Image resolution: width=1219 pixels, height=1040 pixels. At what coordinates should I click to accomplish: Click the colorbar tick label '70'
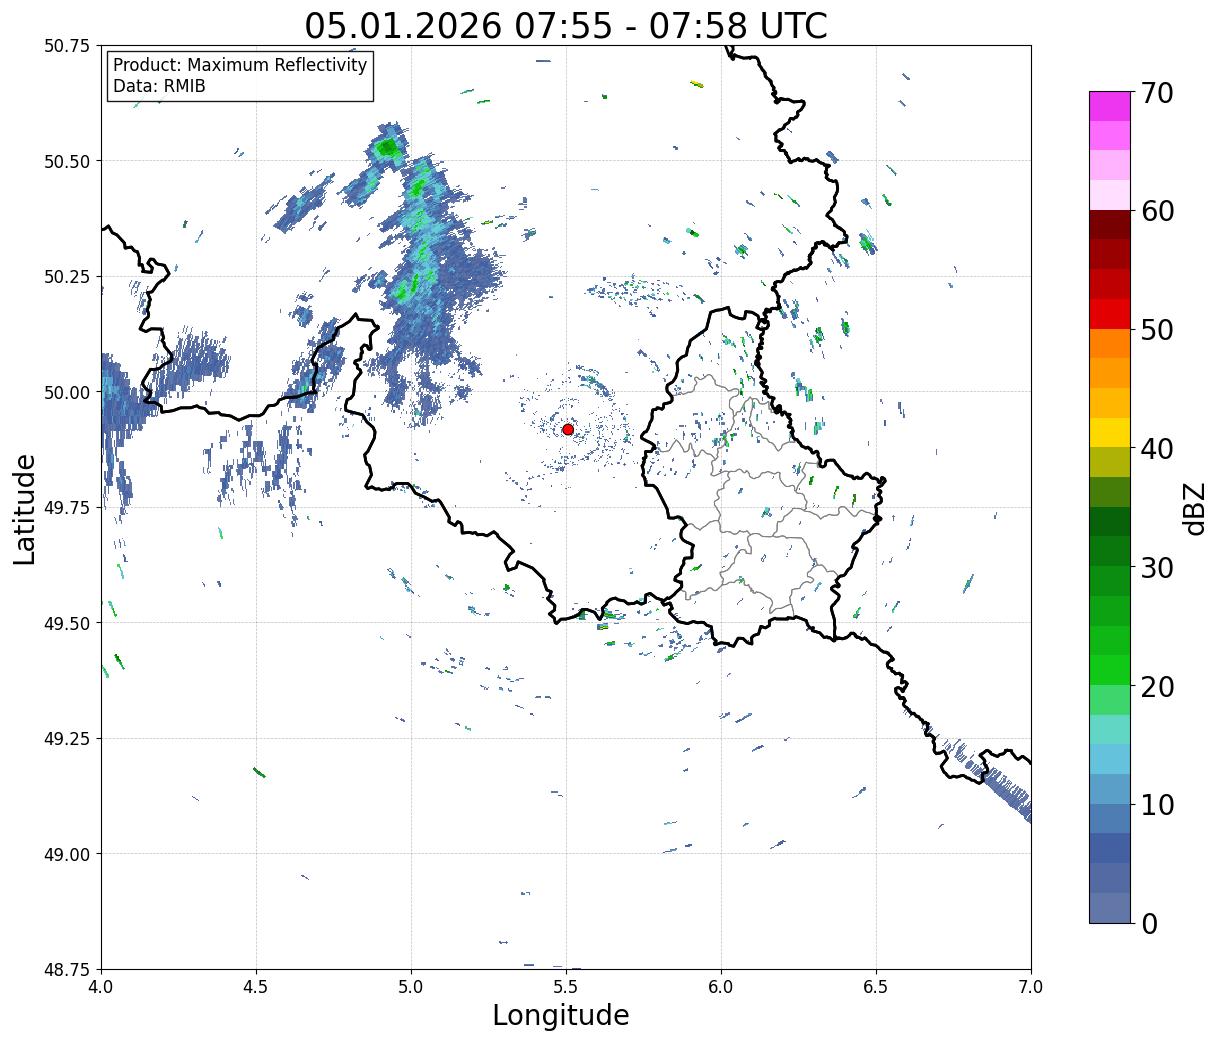pyautogui.click(x=1157, y=93)
